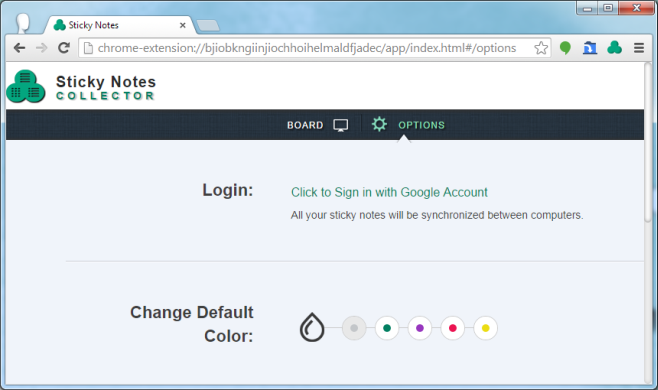Click the Sticky Notes Collector clover logo
The height and width of the screenshot is (390, 658).
point(26,86)
